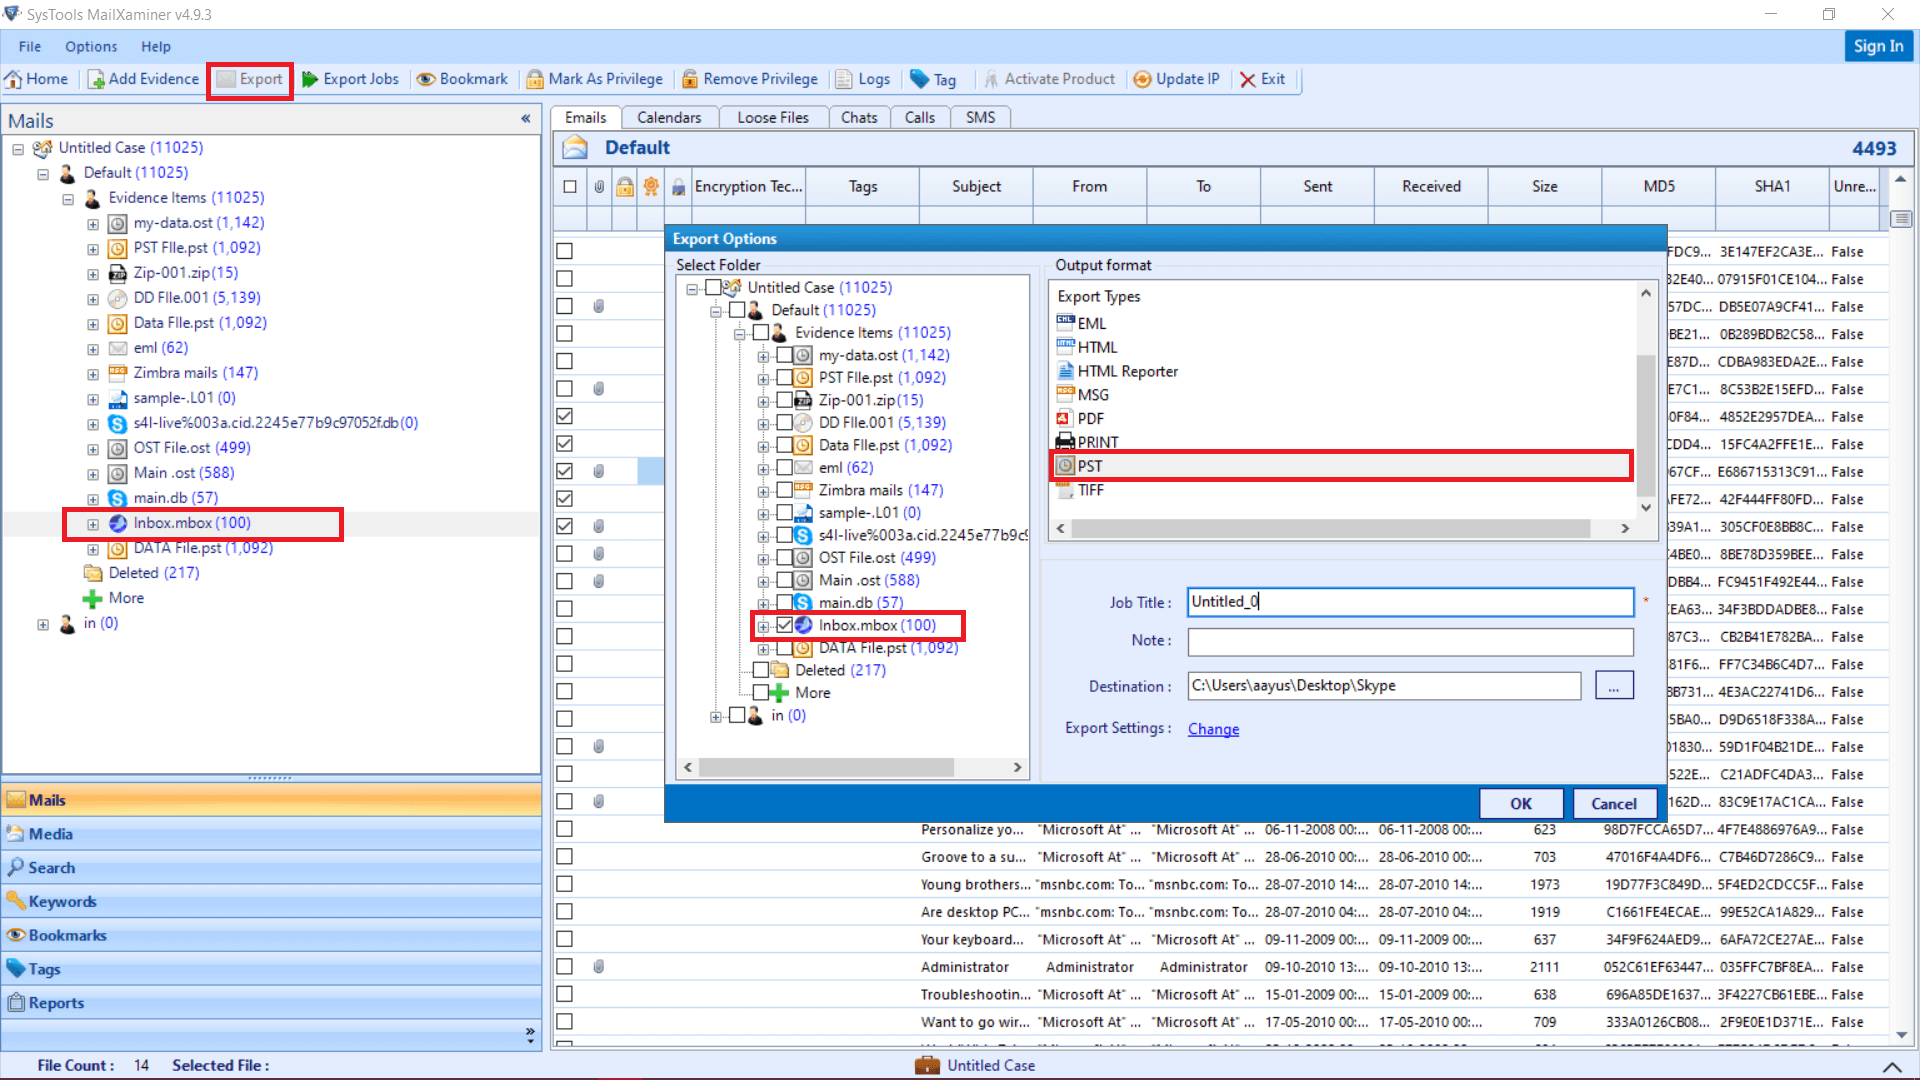
Task: Open the Logs toolbar item
Action: [862, 79]
